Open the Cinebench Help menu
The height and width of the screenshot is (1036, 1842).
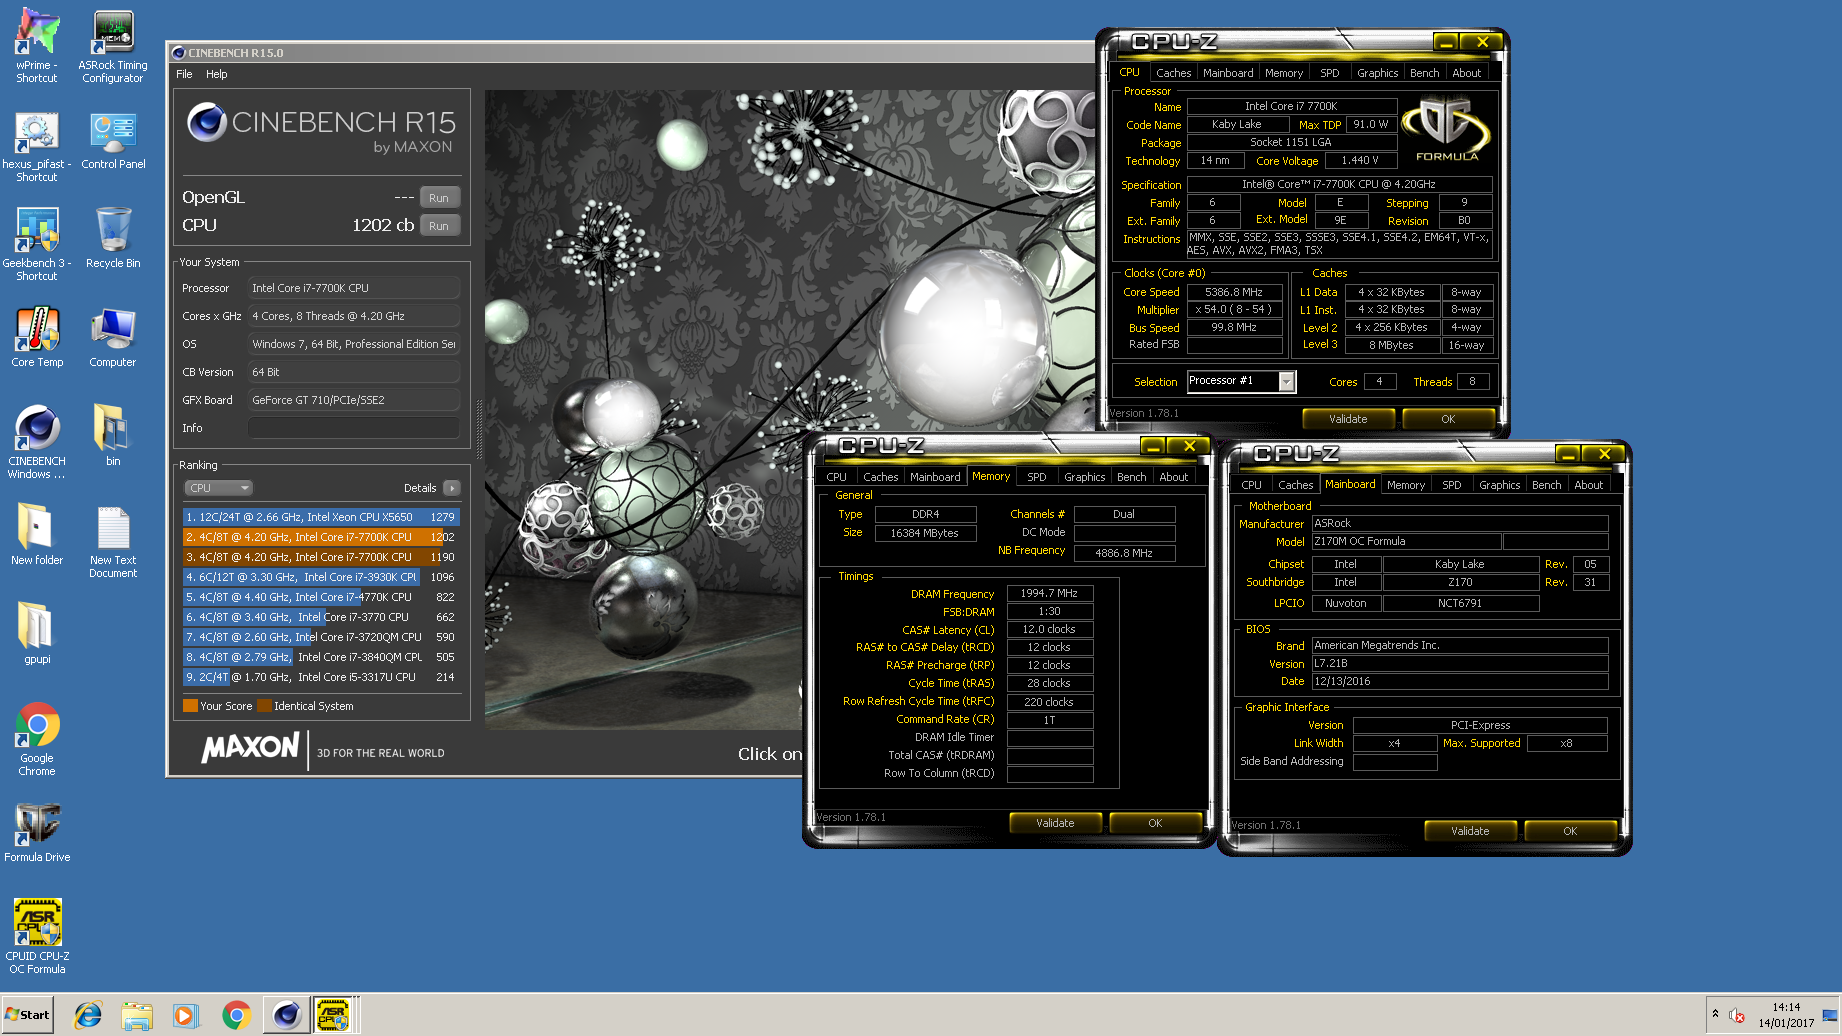(x=217, y=74)
